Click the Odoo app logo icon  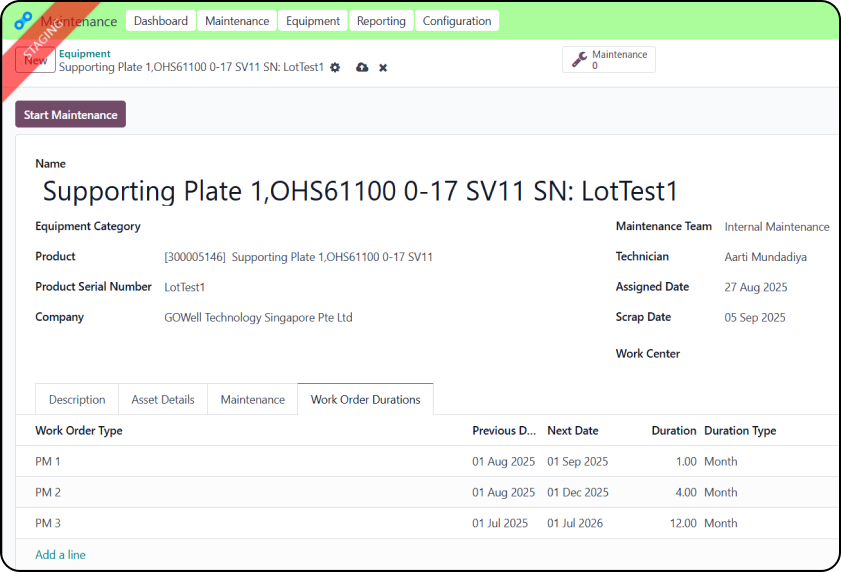(x=24, y=21)
